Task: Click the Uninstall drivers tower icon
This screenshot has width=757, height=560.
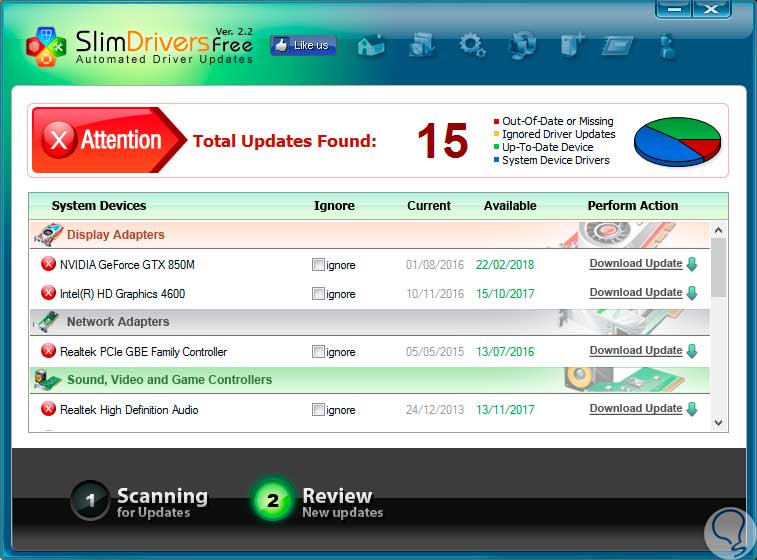Action: (573, 46)
